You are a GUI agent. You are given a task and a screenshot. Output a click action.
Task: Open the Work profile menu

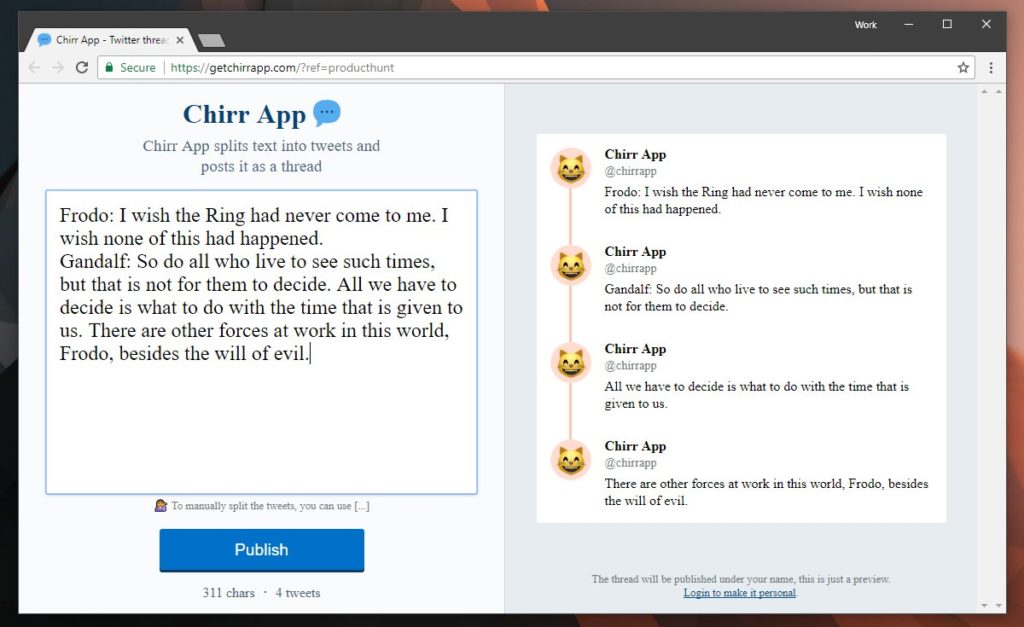click(x=865, y=24)
